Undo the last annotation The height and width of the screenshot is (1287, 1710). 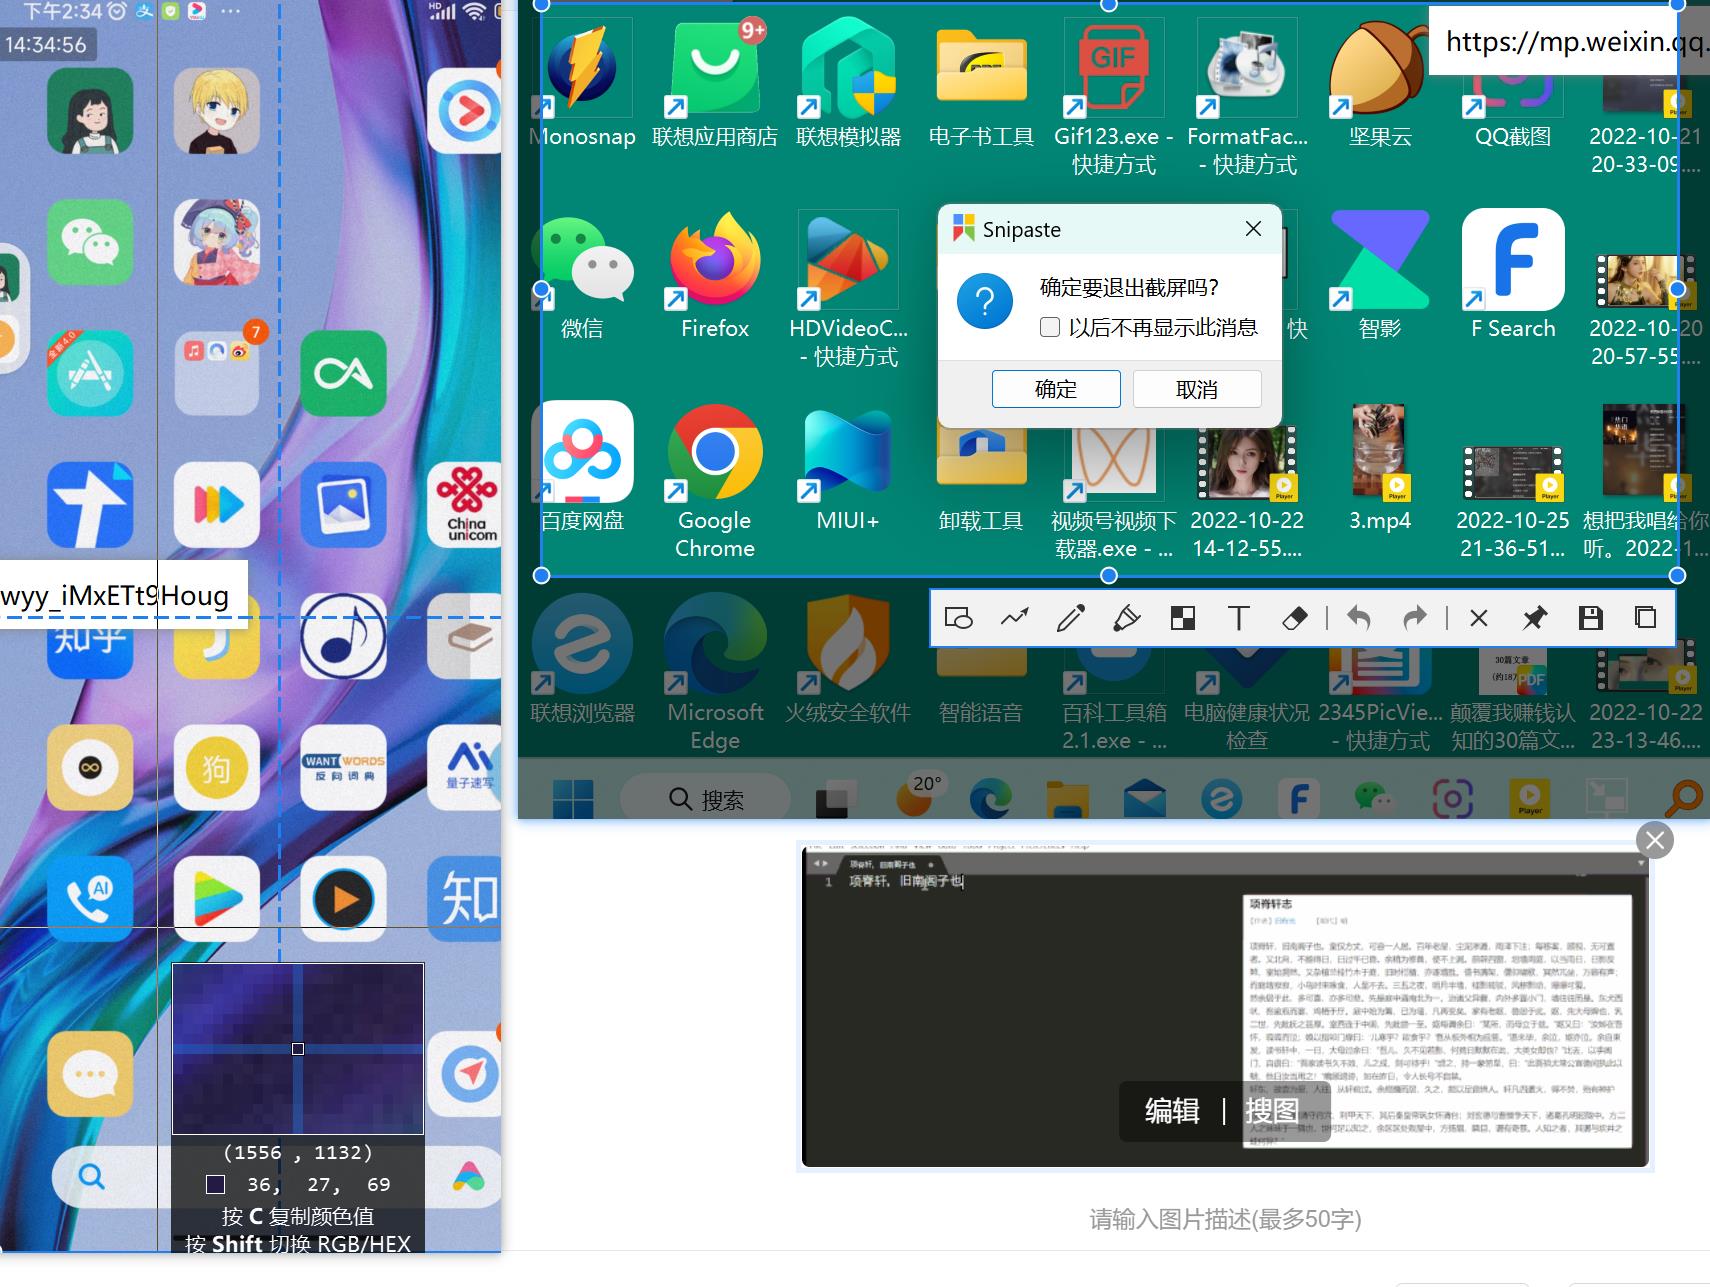click(x=1358, y=618)
